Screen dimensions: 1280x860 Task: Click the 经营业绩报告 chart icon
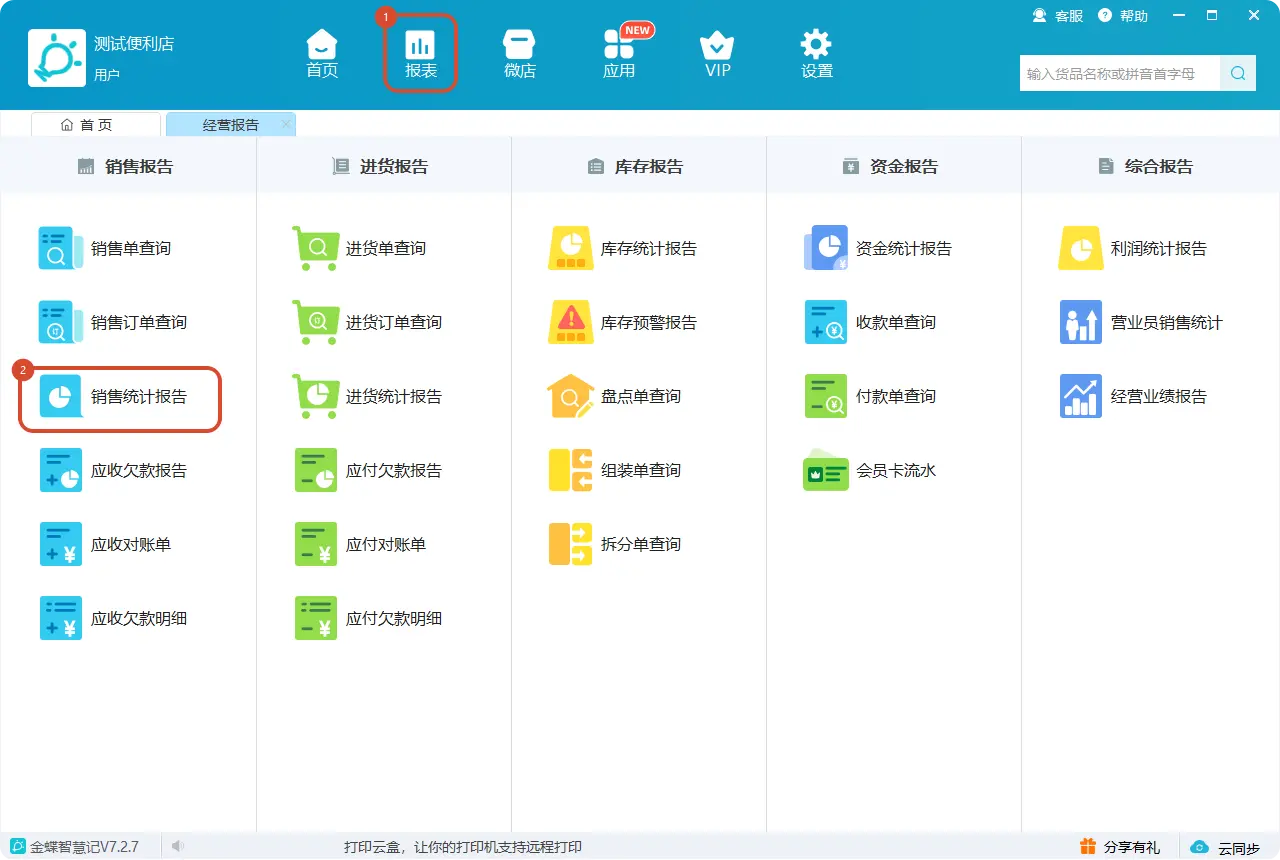click(1080, 396)
